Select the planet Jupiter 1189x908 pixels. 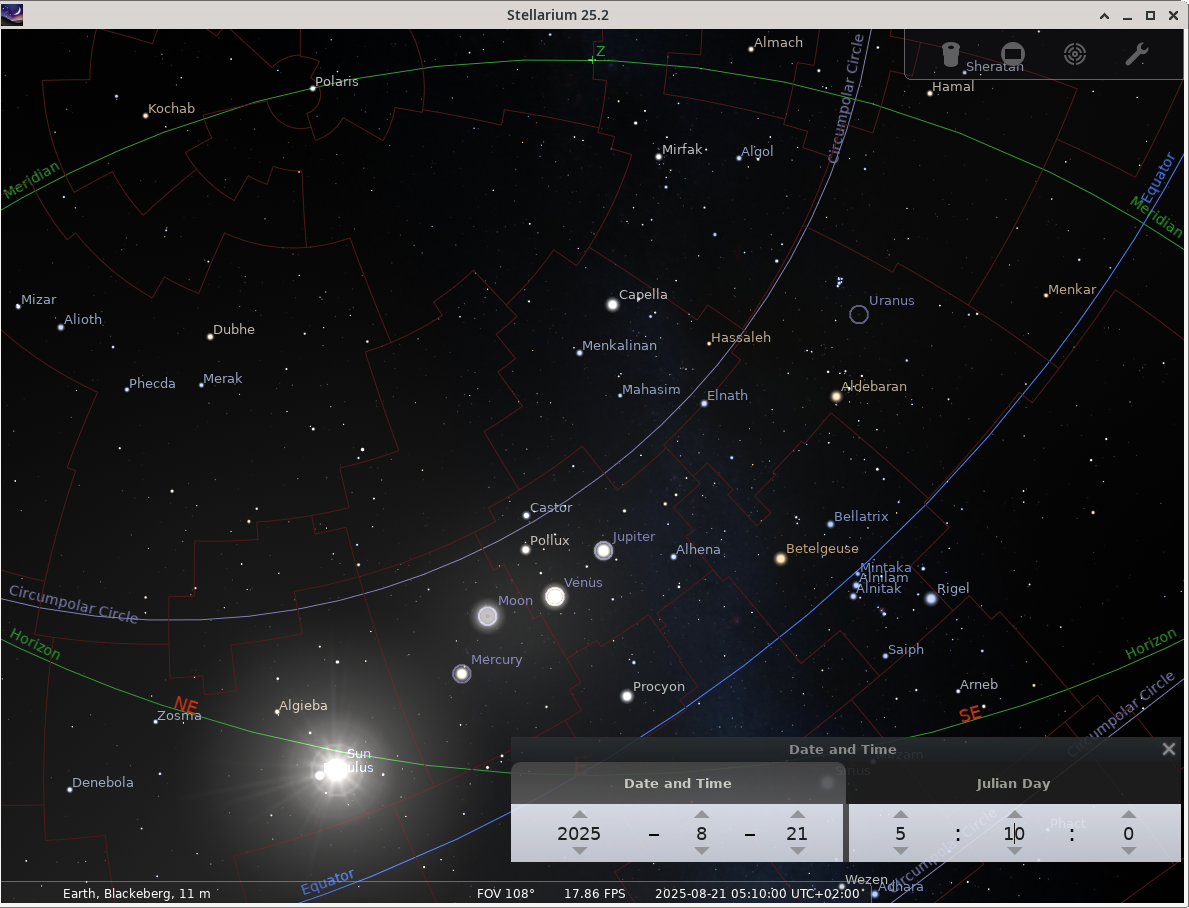604,551
